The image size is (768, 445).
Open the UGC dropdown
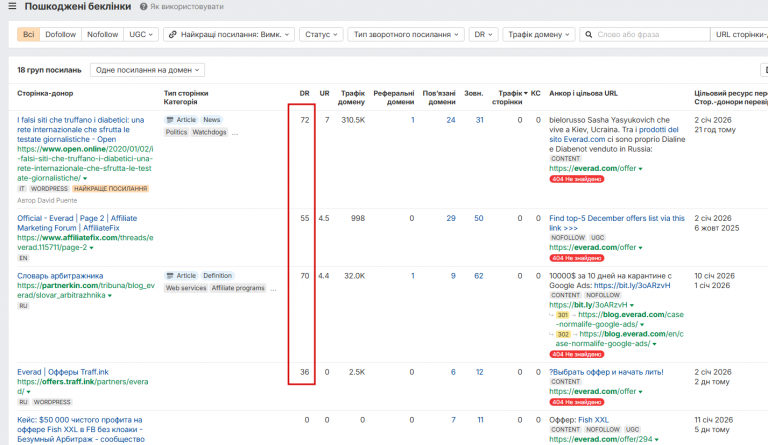click(x=140, y=34)
